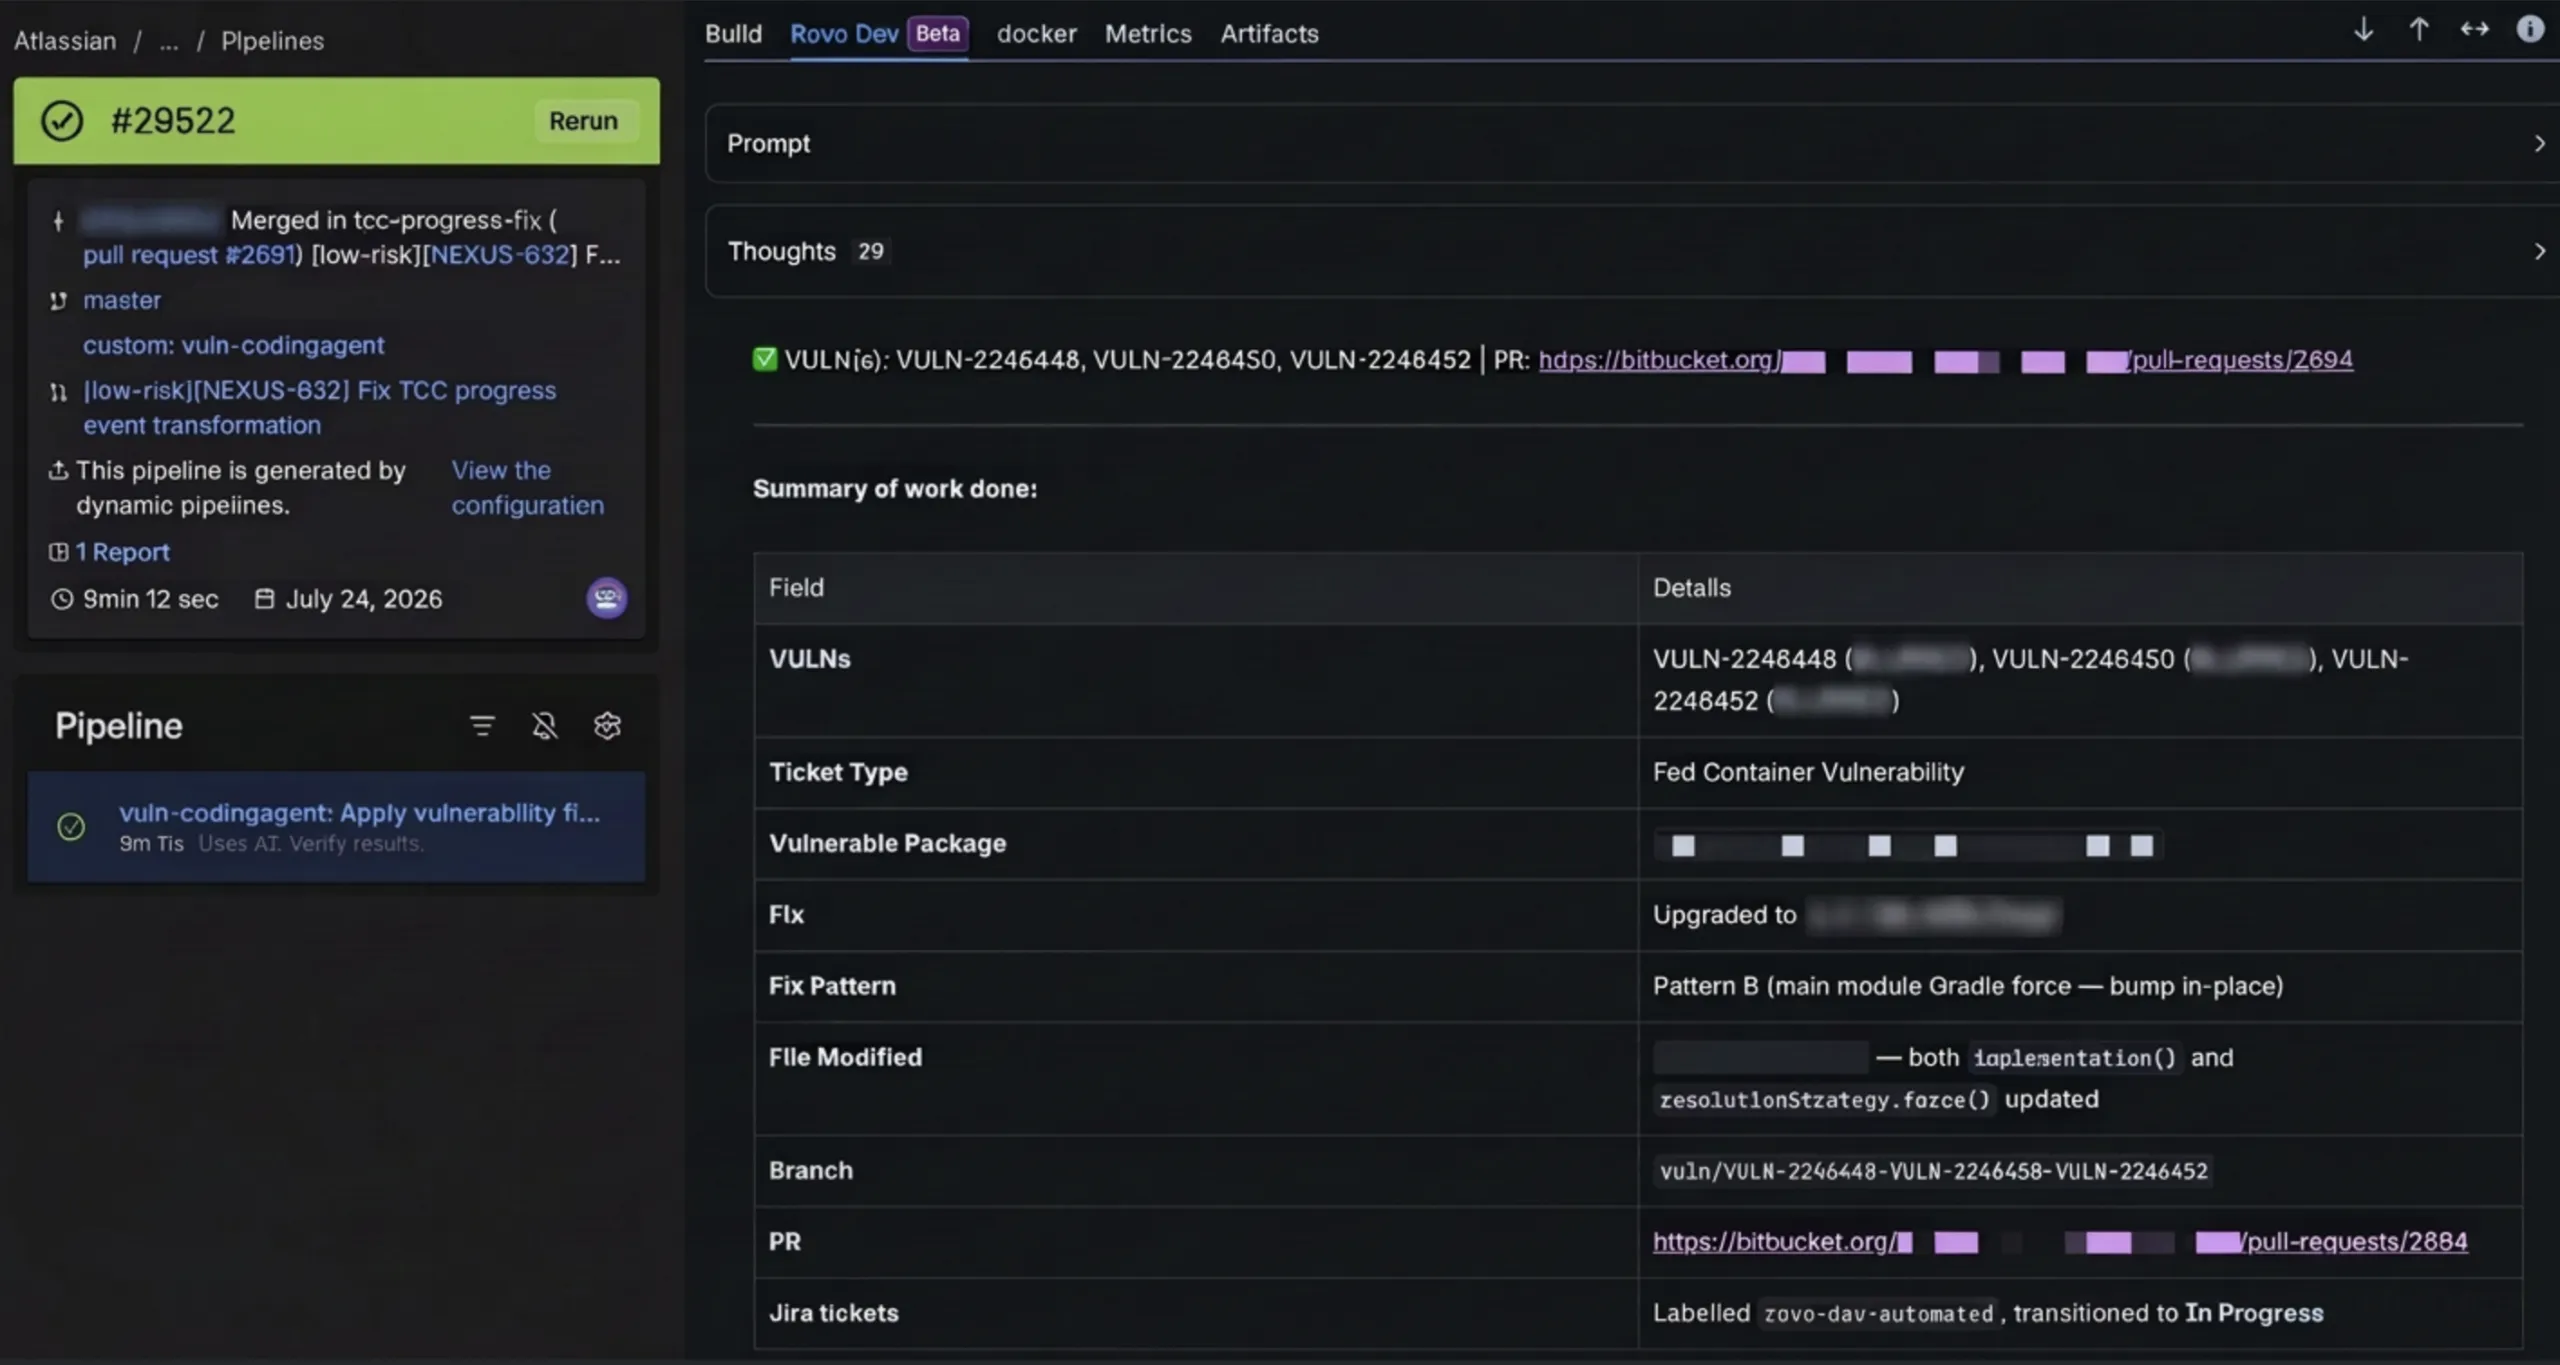Open the pipeline settings gear icon

607,726
